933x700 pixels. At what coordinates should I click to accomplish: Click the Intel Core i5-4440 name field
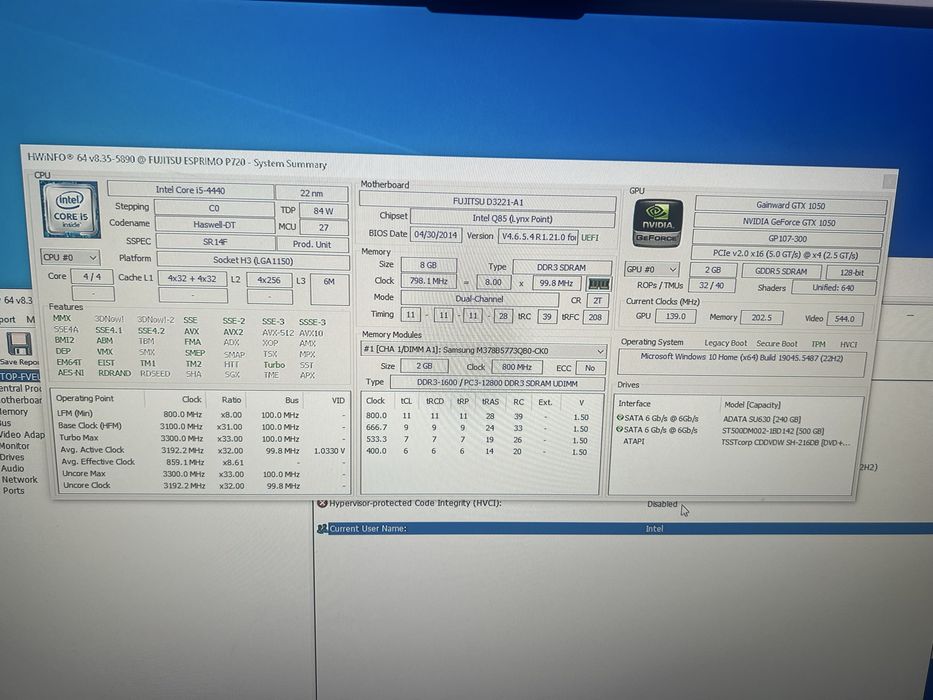coord(190,190)
